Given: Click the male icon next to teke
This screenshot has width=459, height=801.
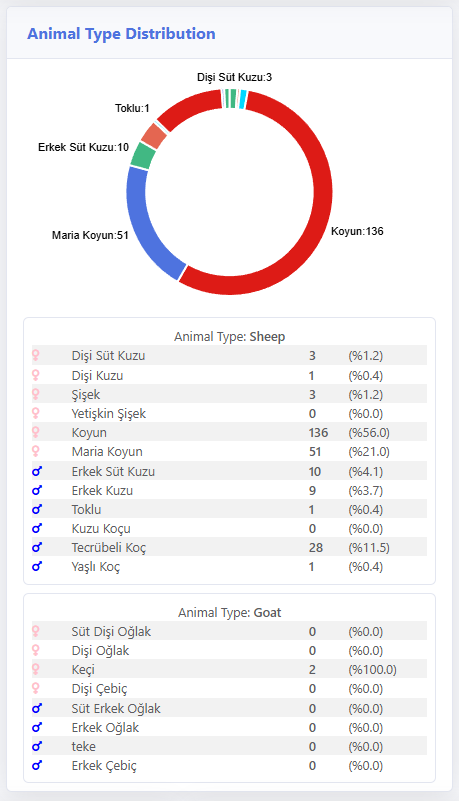Looking at the screenshot, I should [37, 746].
